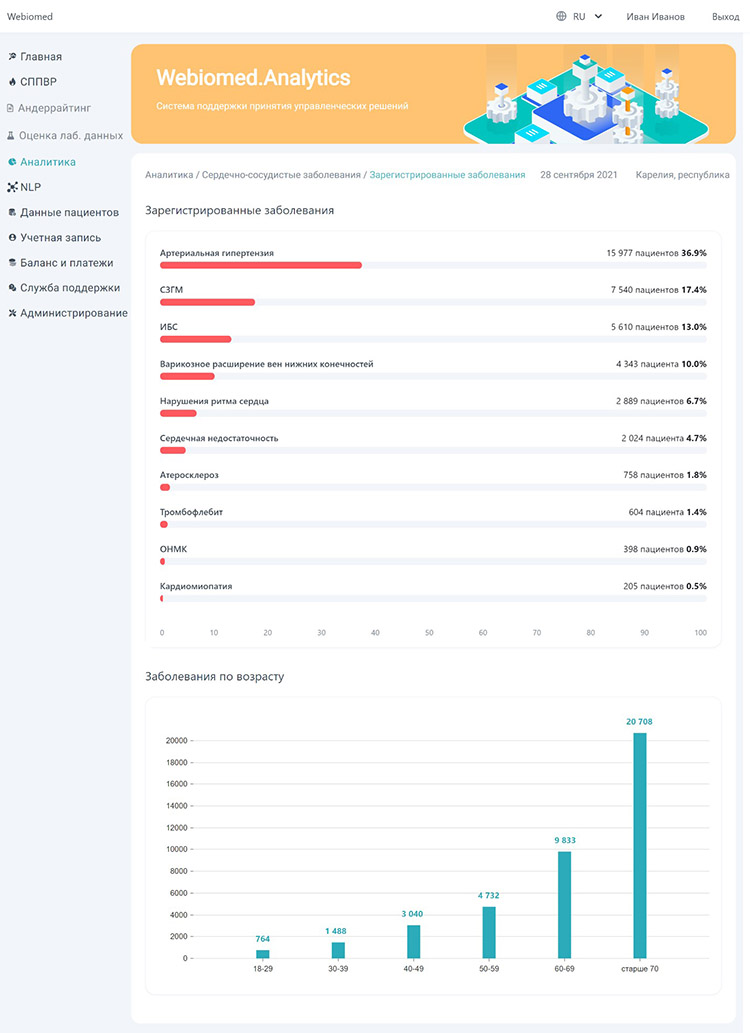Image resolution: width=750 pixels, height=1033 pixels.
Task: Open Администрирование
Action: tap(74, 313)
